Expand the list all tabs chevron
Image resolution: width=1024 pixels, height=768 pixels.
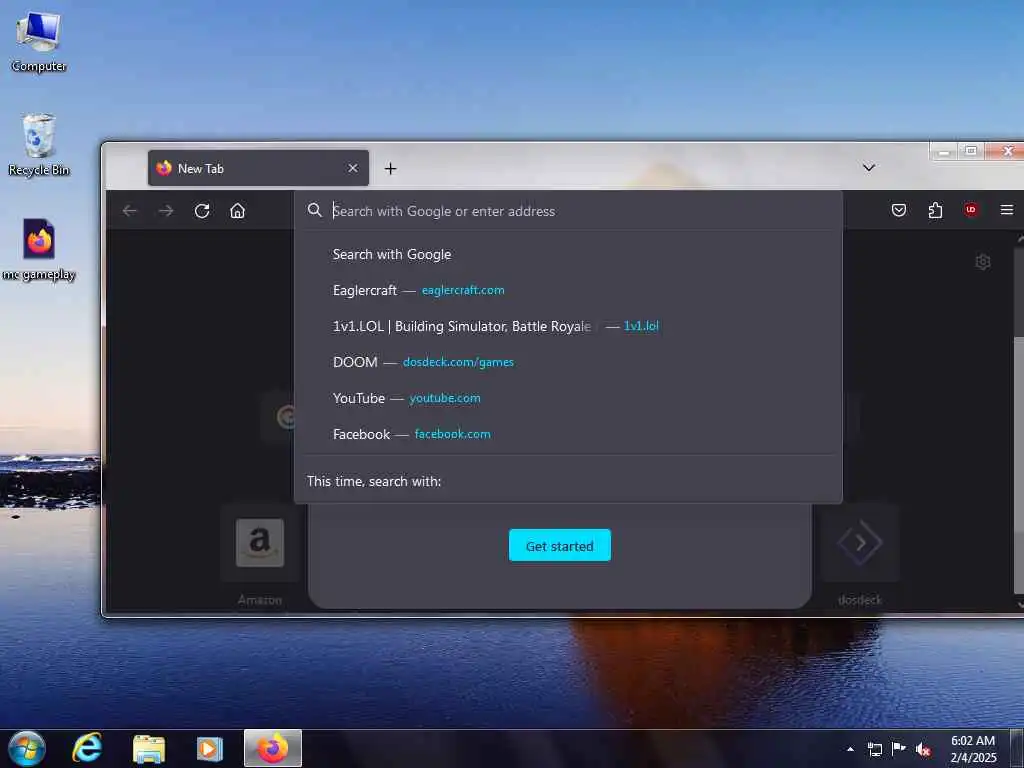click(869, 168)
